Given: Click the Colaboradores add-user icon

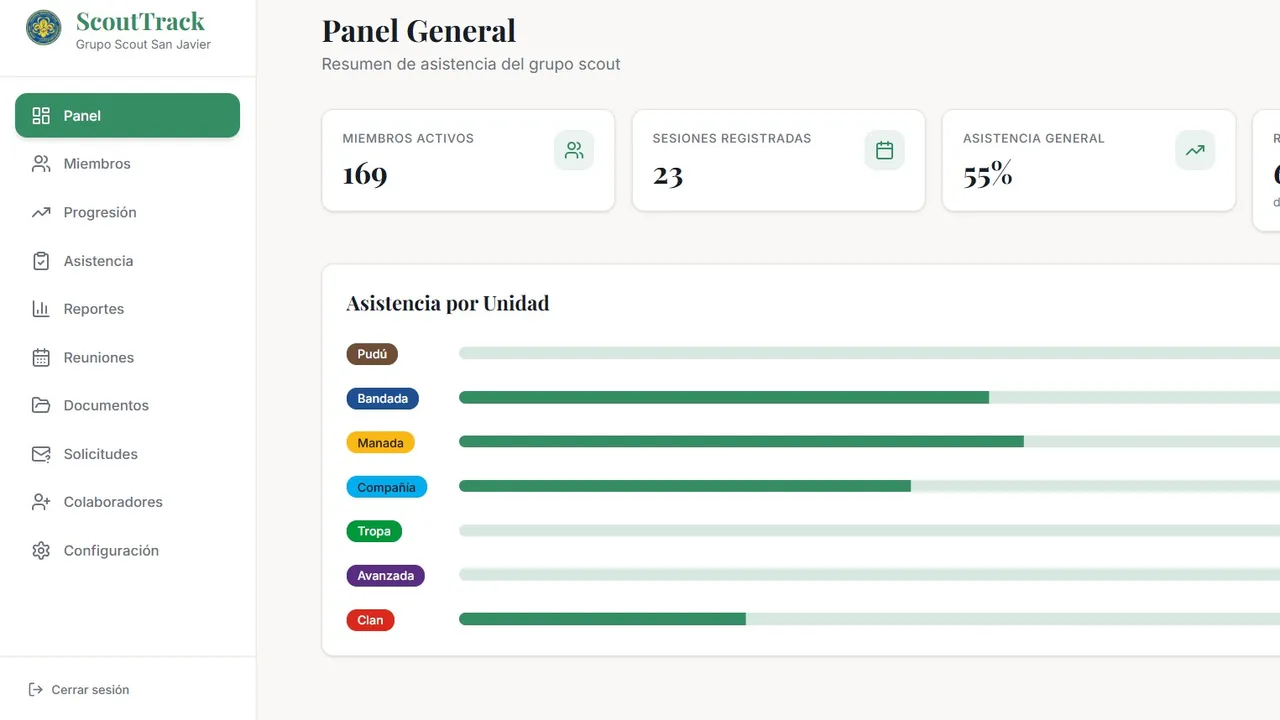Looking at the screenshot, I should click(41, 502).
